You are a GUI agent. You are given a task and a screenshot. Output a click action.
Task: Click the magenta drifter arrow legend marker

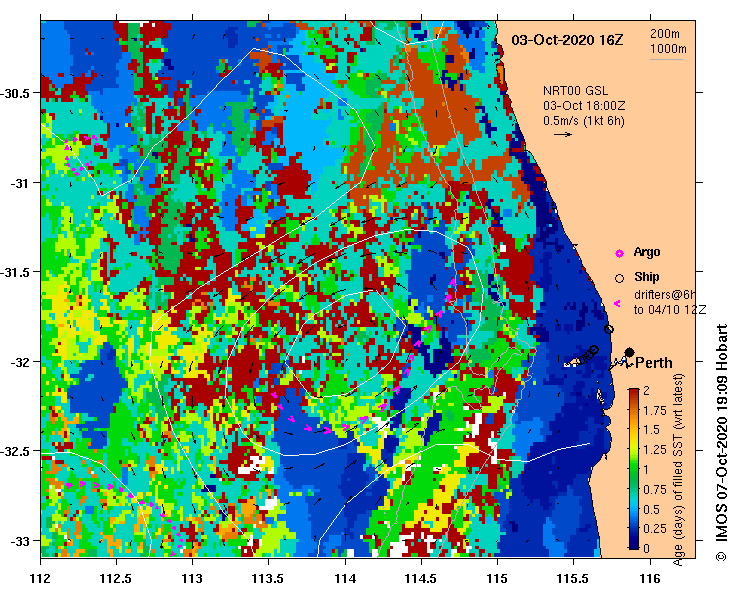click(617, 304)
